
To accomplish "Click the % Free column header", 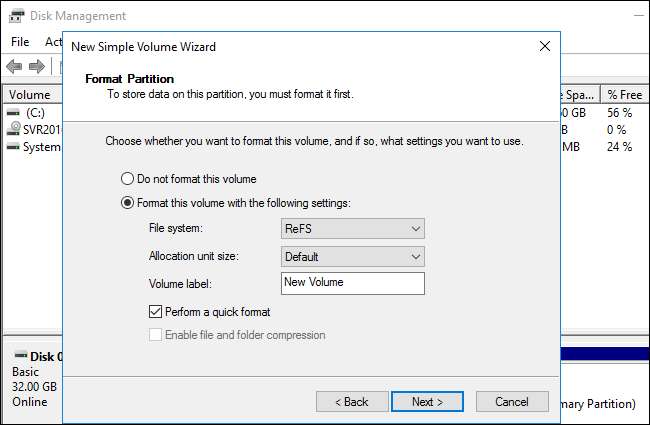I will 625,94.
